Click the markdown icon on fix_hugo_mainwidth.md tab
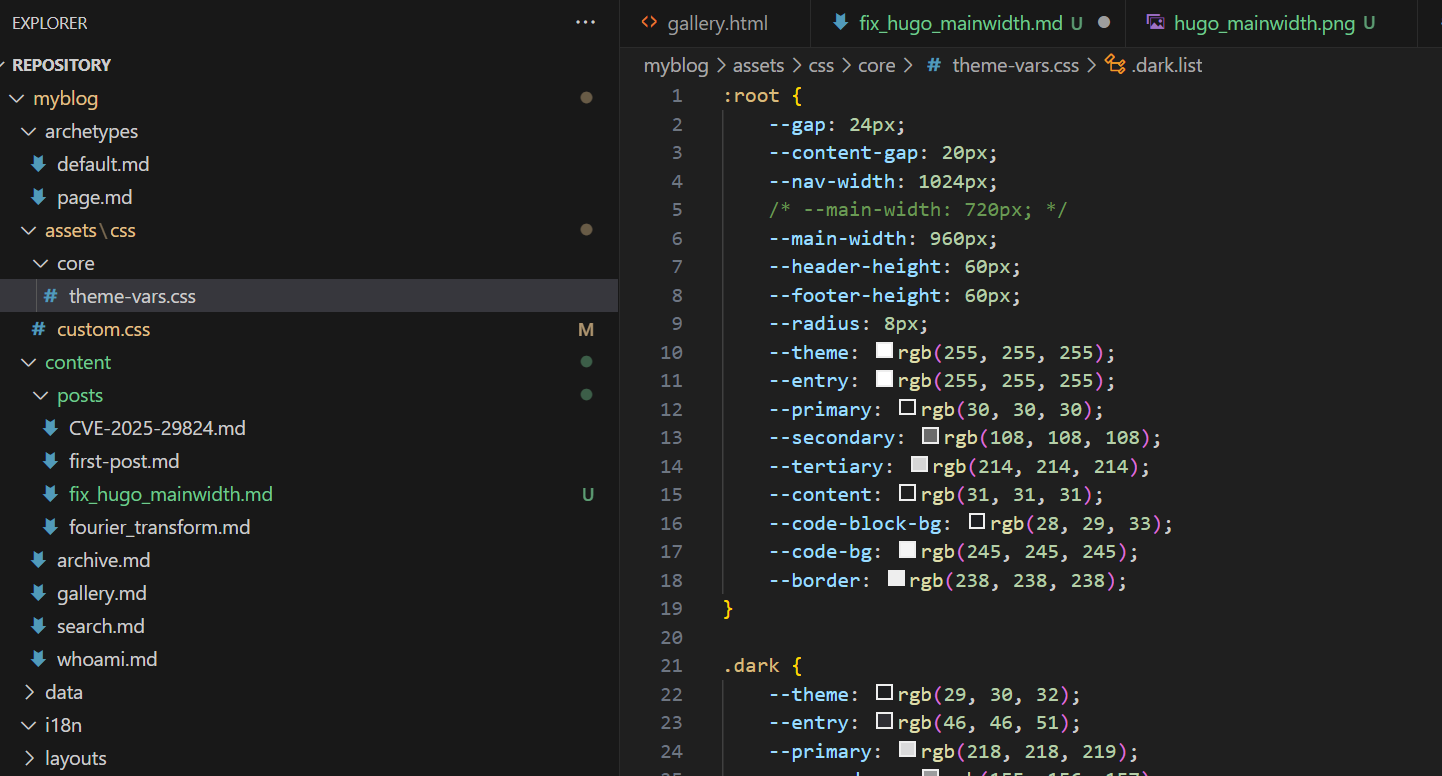The image size is (1442, 776). 840,22
